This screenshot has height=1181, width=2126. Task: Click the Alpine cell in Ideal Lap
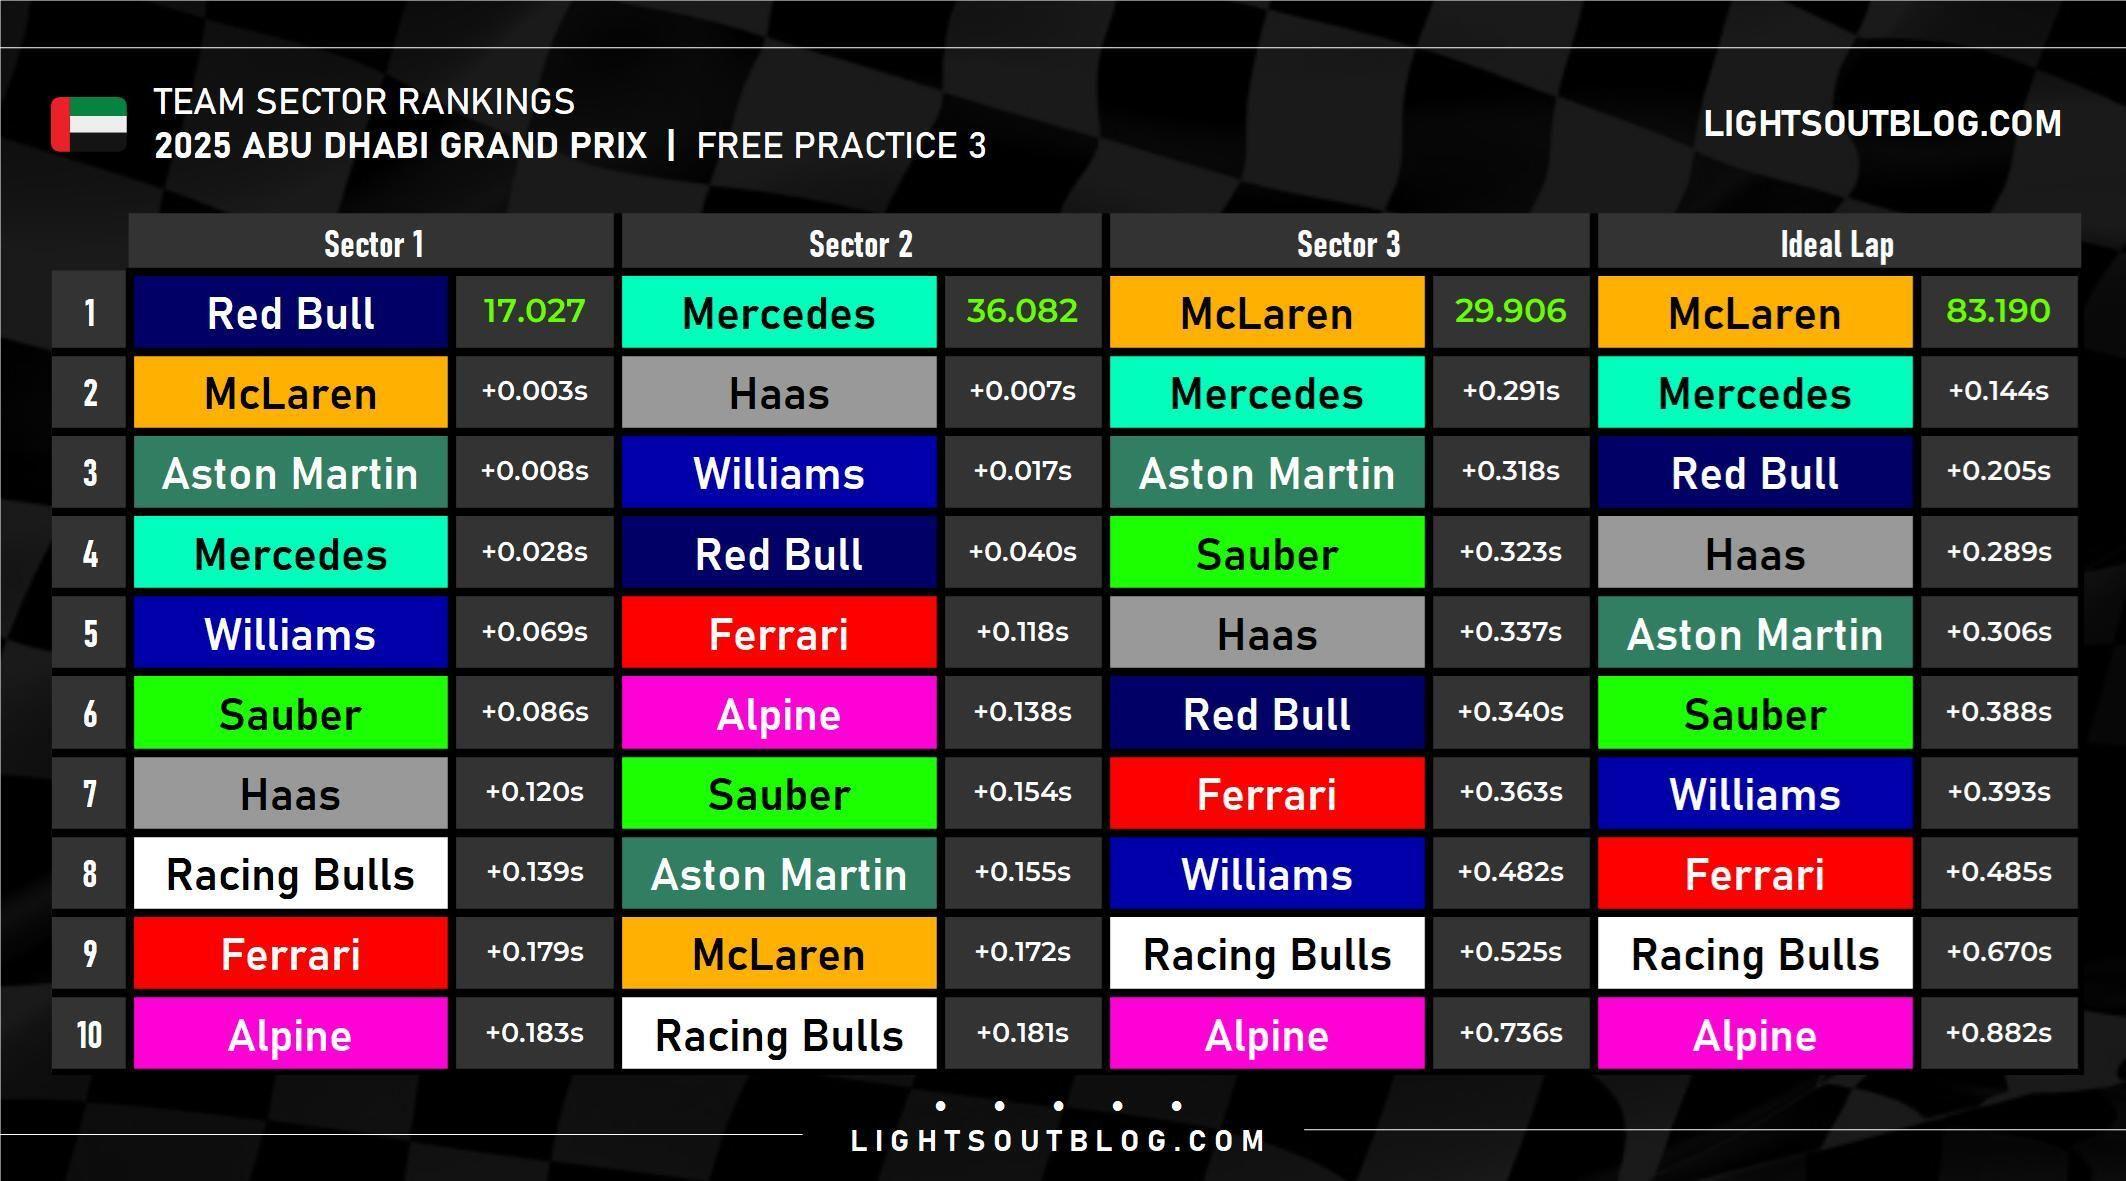pos(1754,1035)
